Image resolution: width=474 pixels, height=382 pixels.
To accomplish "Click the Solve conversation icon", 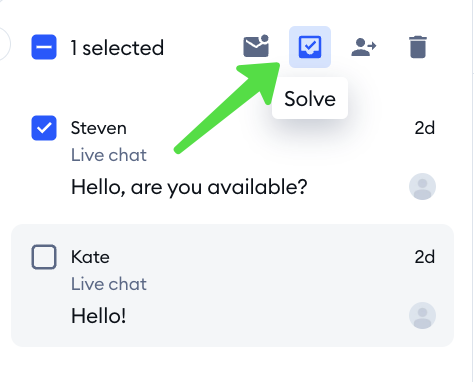I will click(310, 47).
